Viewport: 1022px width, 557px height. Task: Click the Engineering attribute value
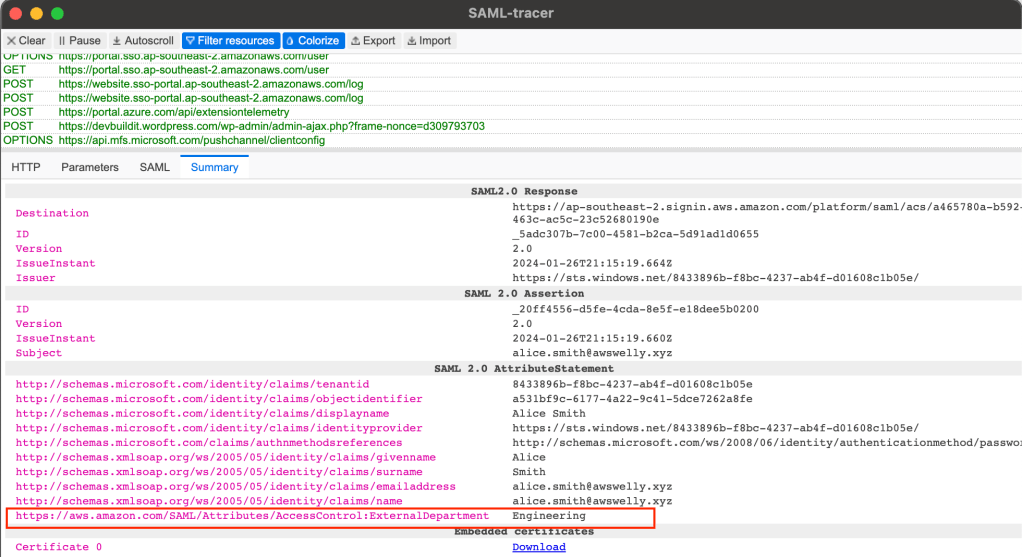pos(549,516)
